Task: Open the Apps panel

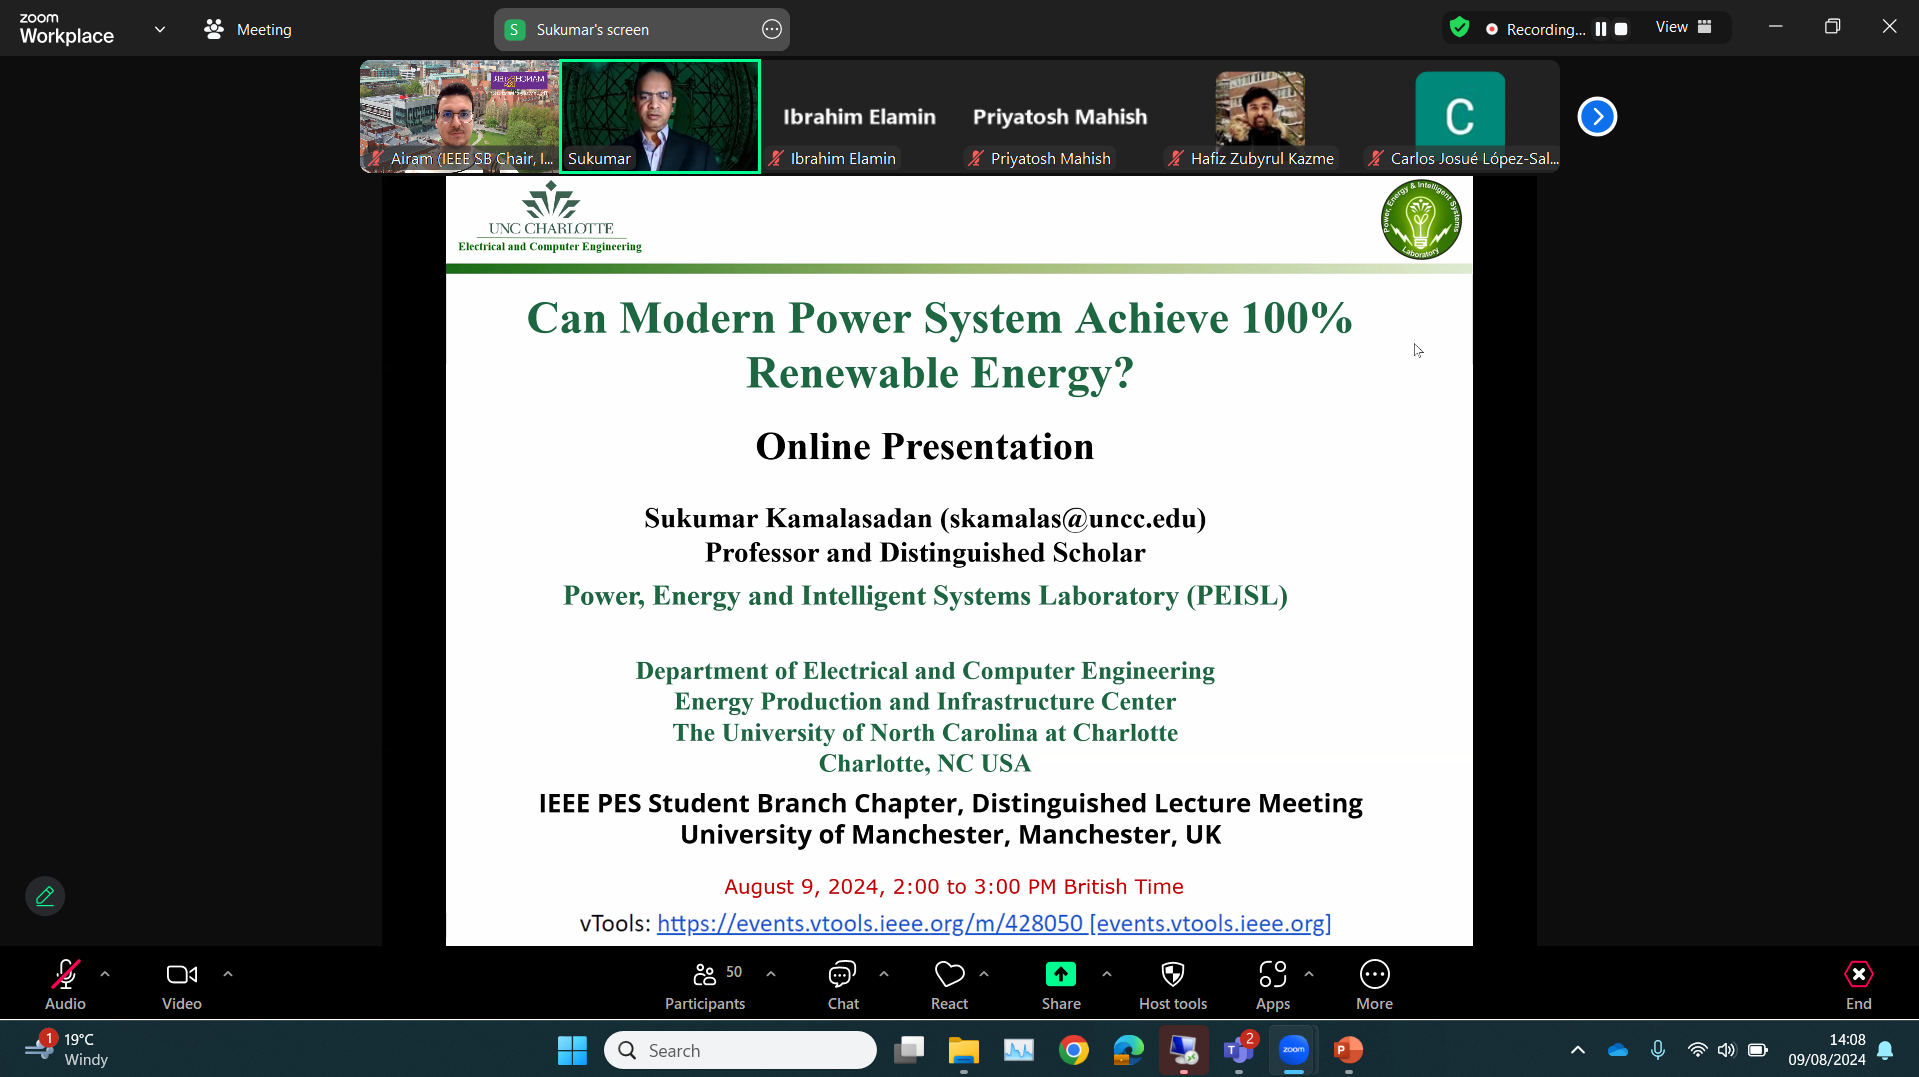Action: tap(1272, 985)
